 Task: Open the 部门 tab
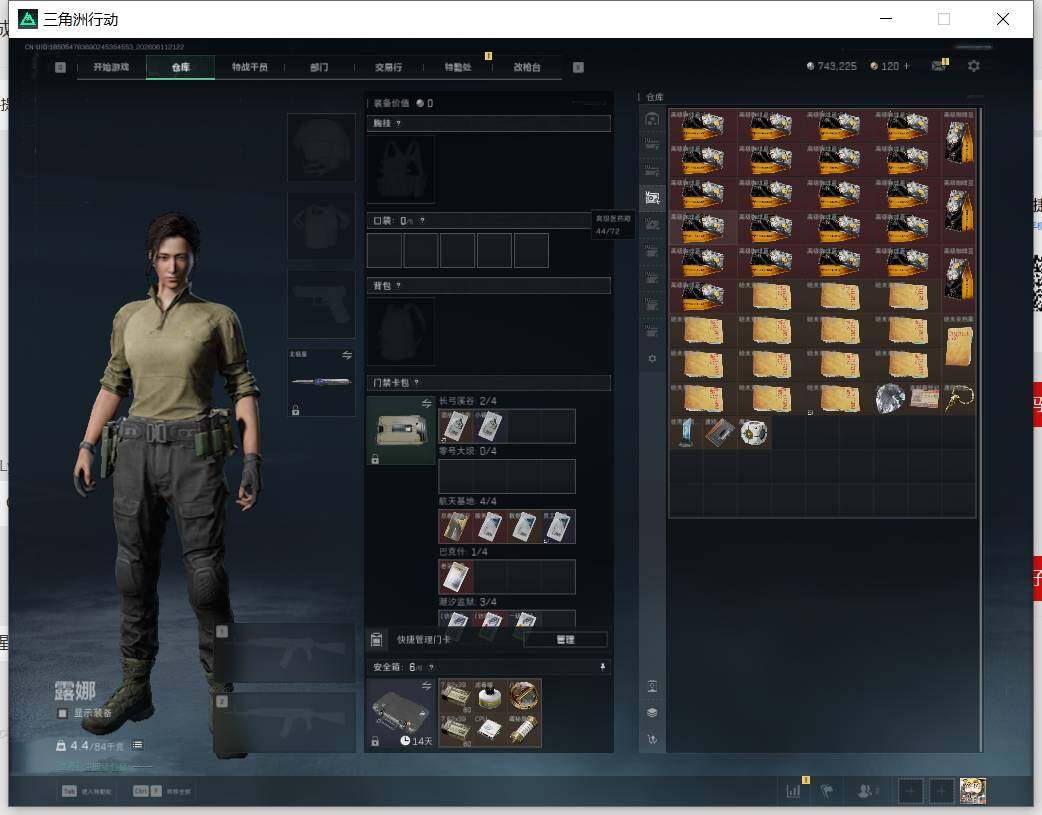(x=319, y=67)
